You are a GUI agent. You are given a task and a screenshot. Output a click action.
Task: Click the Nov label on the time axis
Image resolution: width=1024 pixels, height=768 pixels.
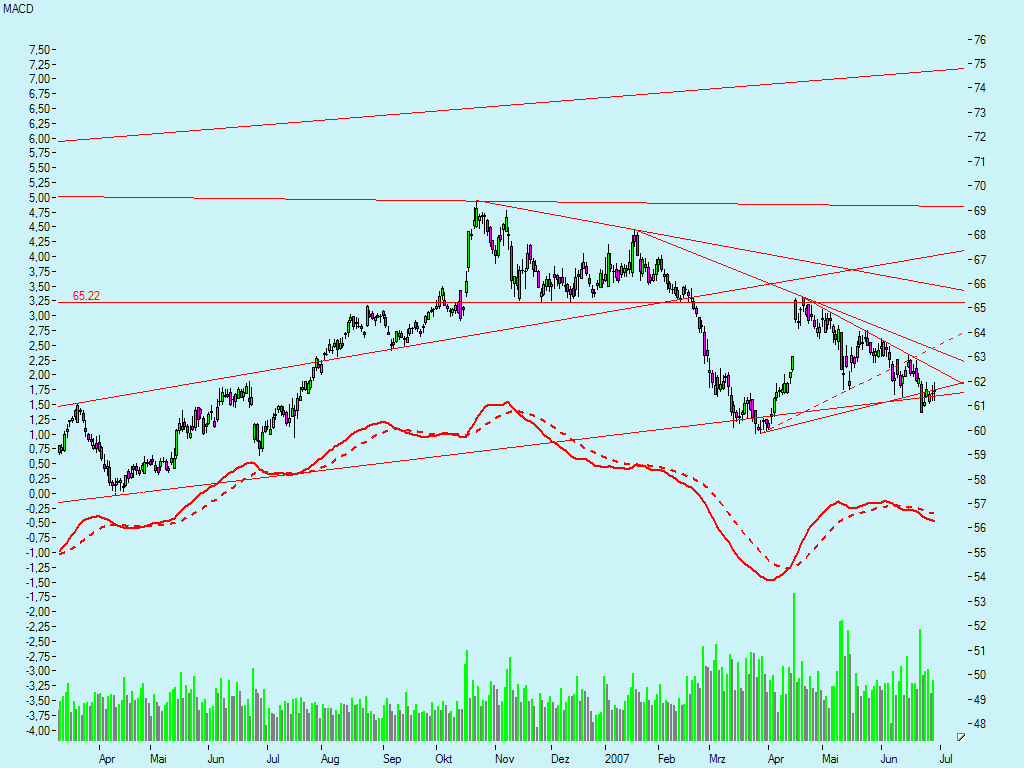[x=504, y=759]
